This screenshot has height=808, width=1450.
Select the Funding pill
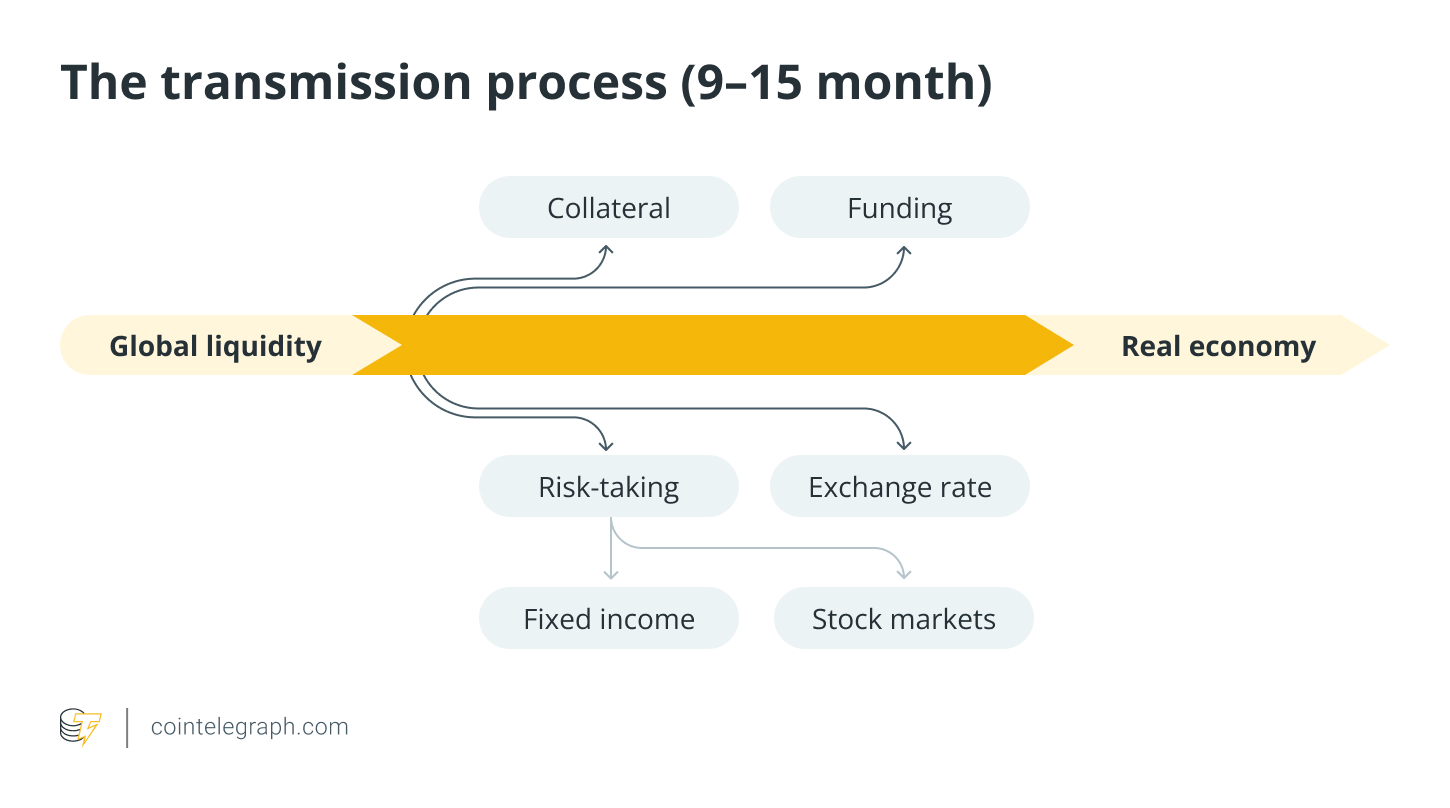point(899,208)
